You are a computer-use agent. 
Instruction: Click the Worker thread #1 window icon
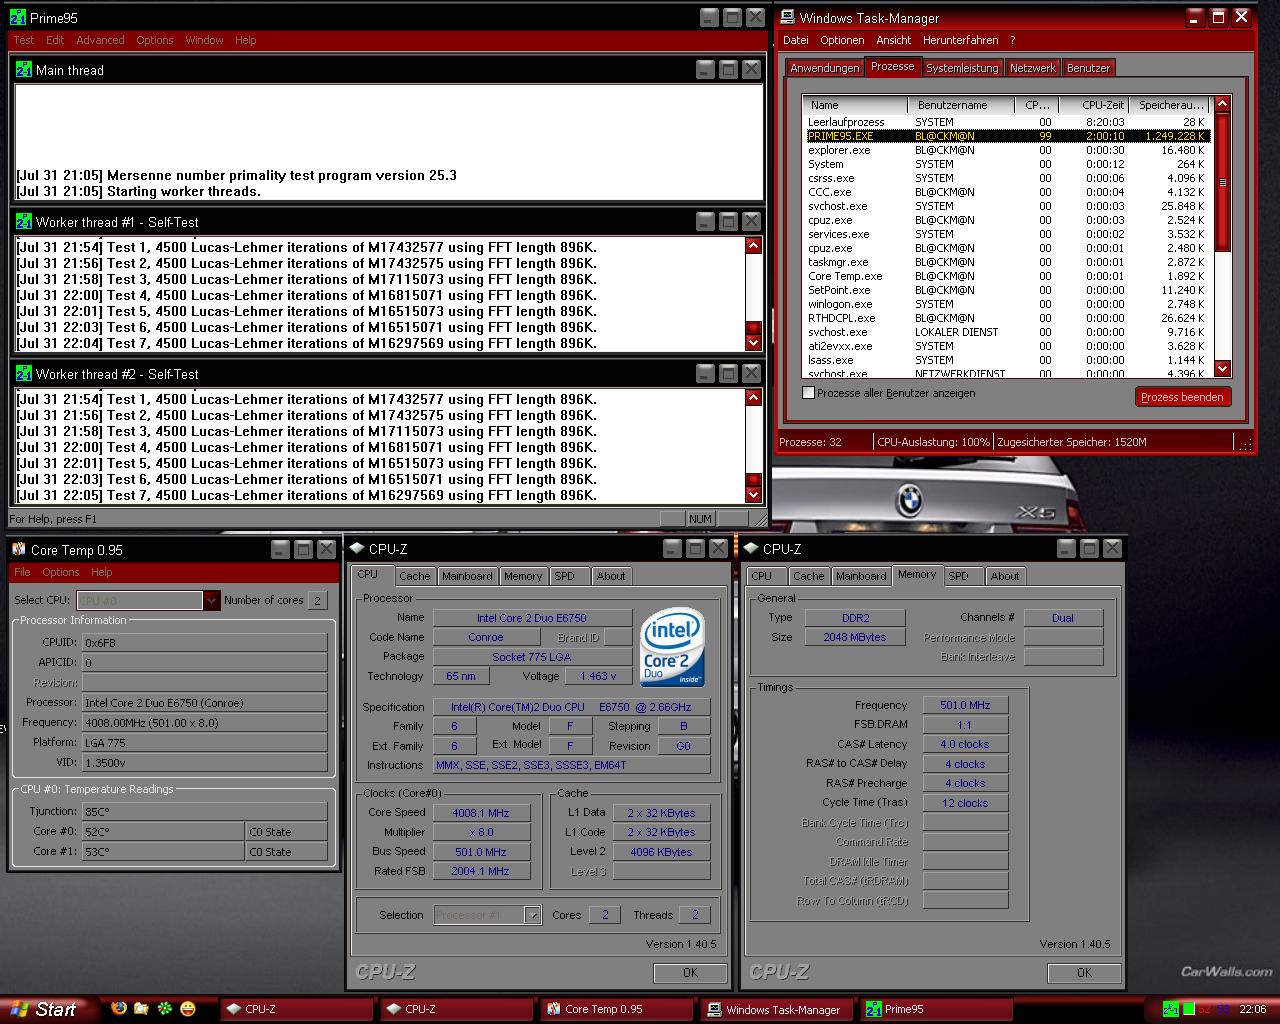pyautogui.click(x=24, y=221)
